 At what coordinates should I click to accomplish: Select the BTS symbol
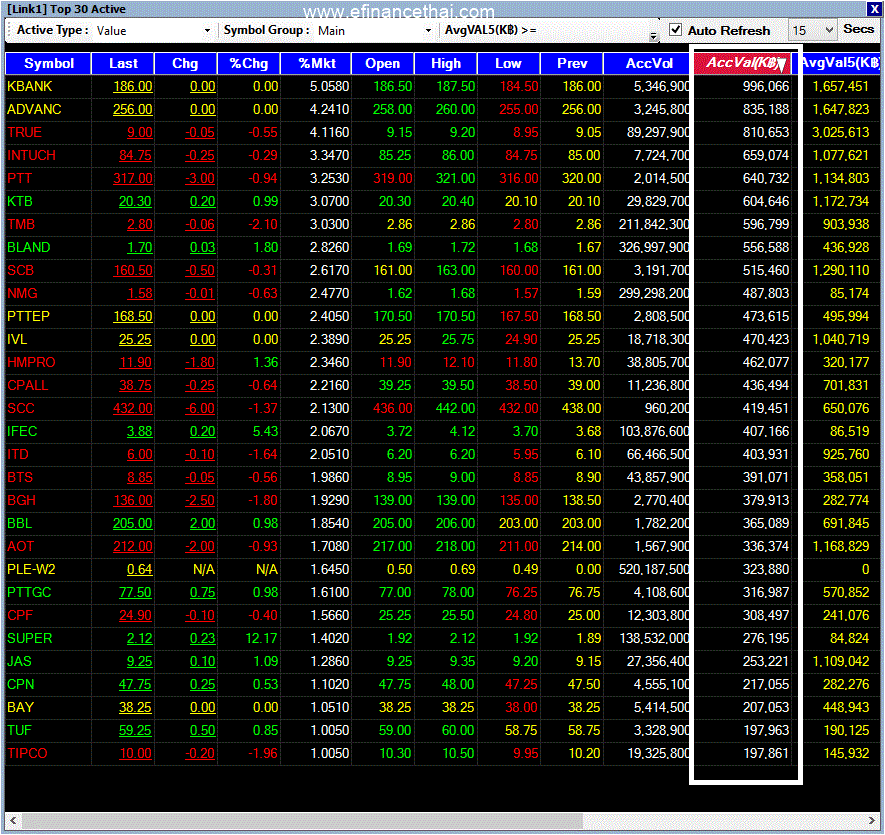point(20,478)
